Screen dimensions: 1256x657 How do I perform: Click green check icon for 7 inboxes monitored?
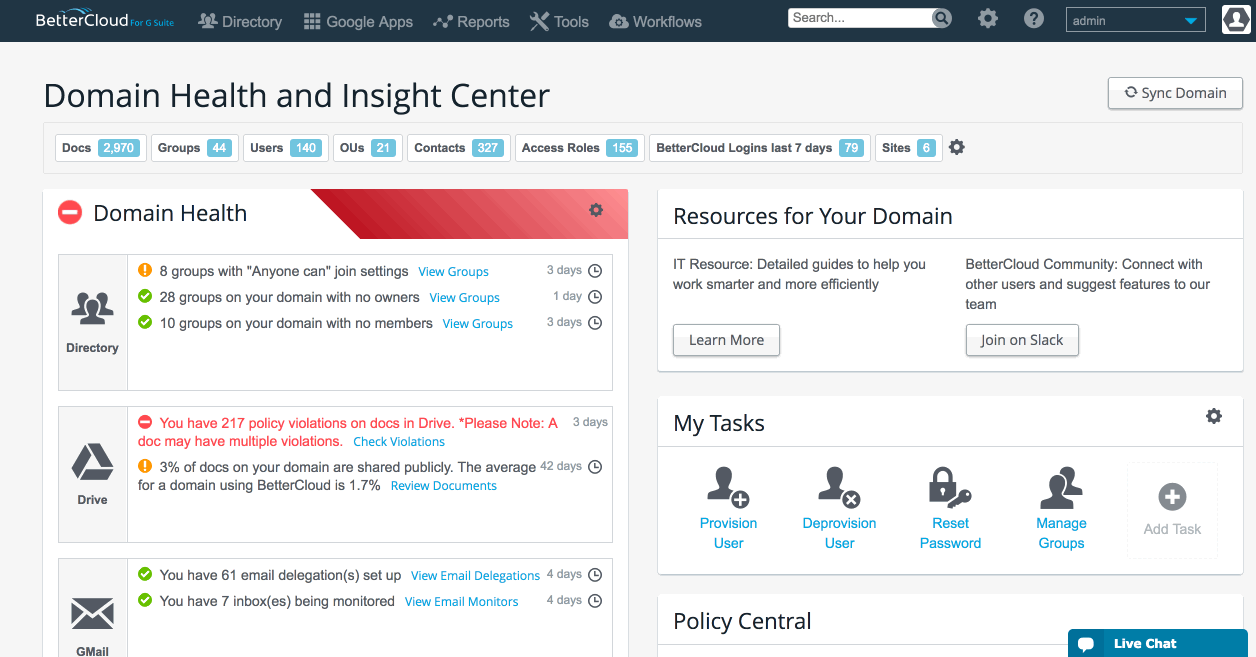(x=145, y=600)
